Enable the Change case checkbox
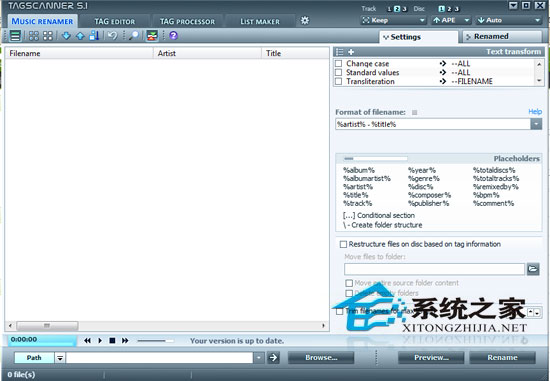 point(339,64)
